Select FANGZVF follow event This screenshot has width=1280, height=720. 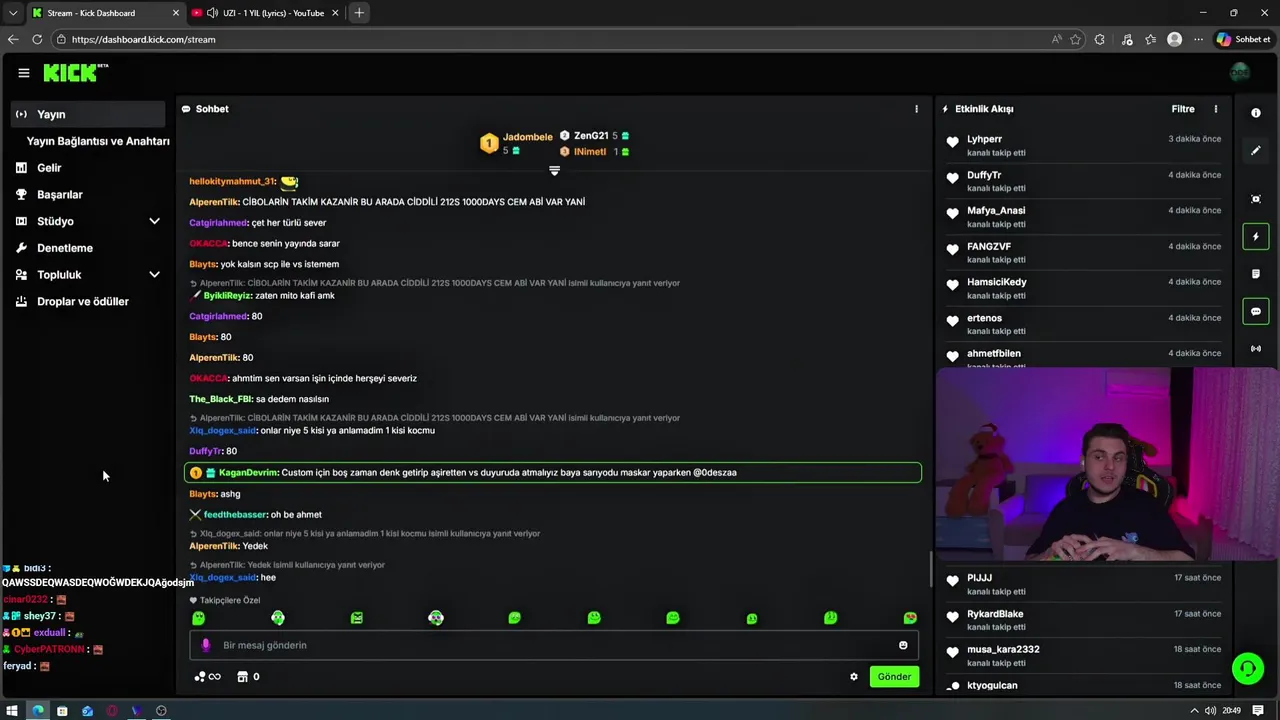point(1086,252)
